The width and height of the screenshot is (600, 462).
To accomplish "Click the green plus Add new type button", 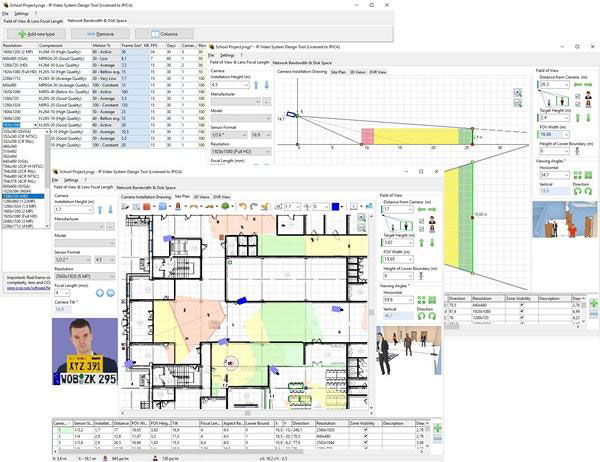I will click(41, 33).
